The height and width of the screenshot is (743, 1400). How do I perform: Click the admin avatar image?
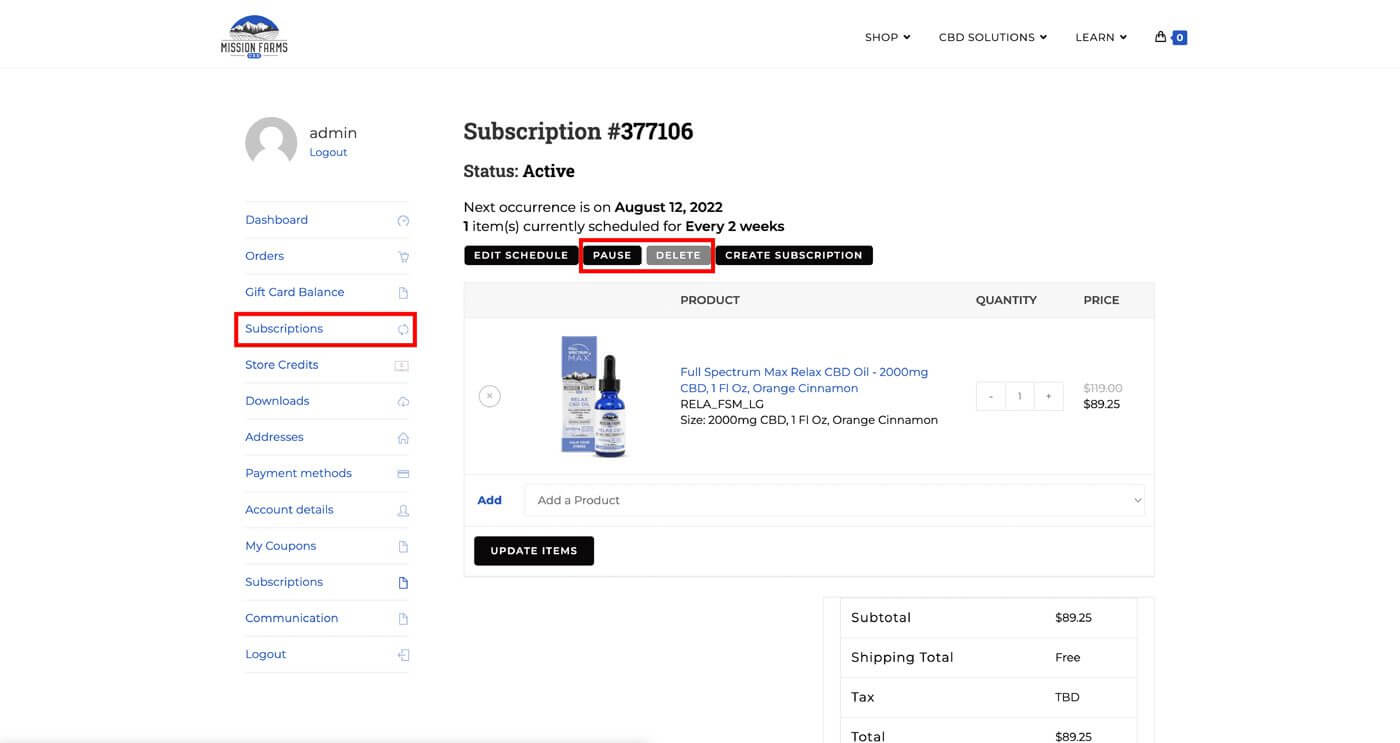coord(271,142)
